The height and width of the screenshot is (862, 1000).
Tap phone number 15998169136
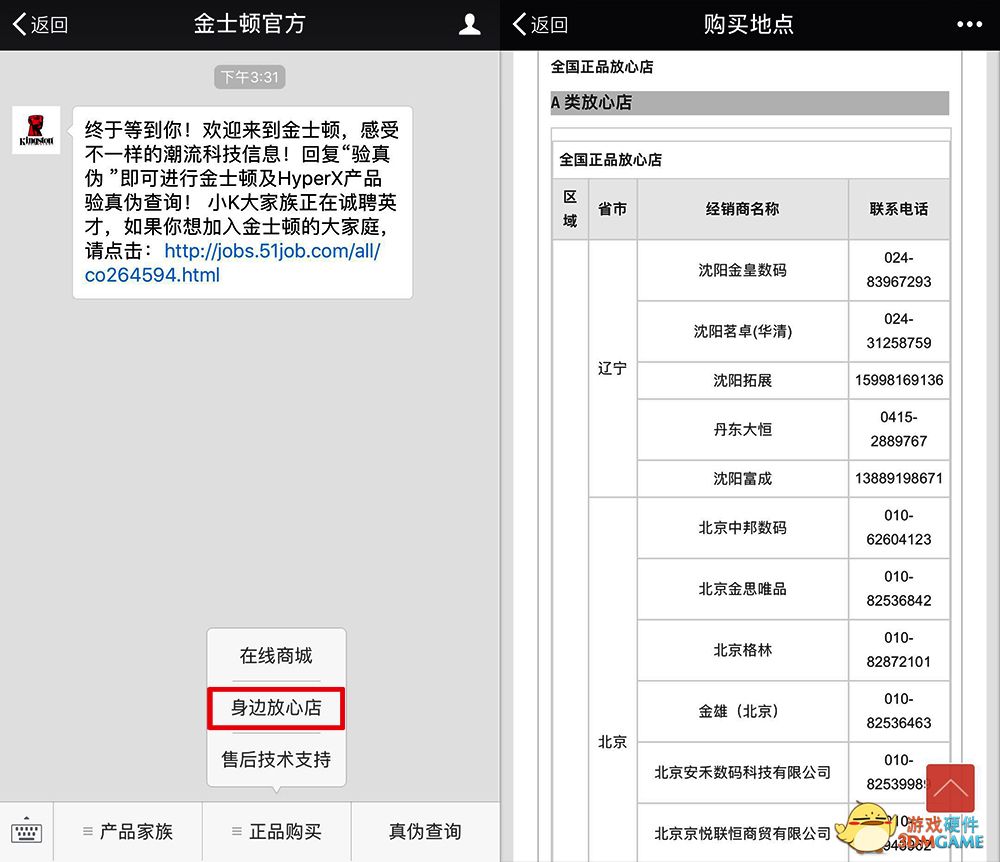pos(899,381)
